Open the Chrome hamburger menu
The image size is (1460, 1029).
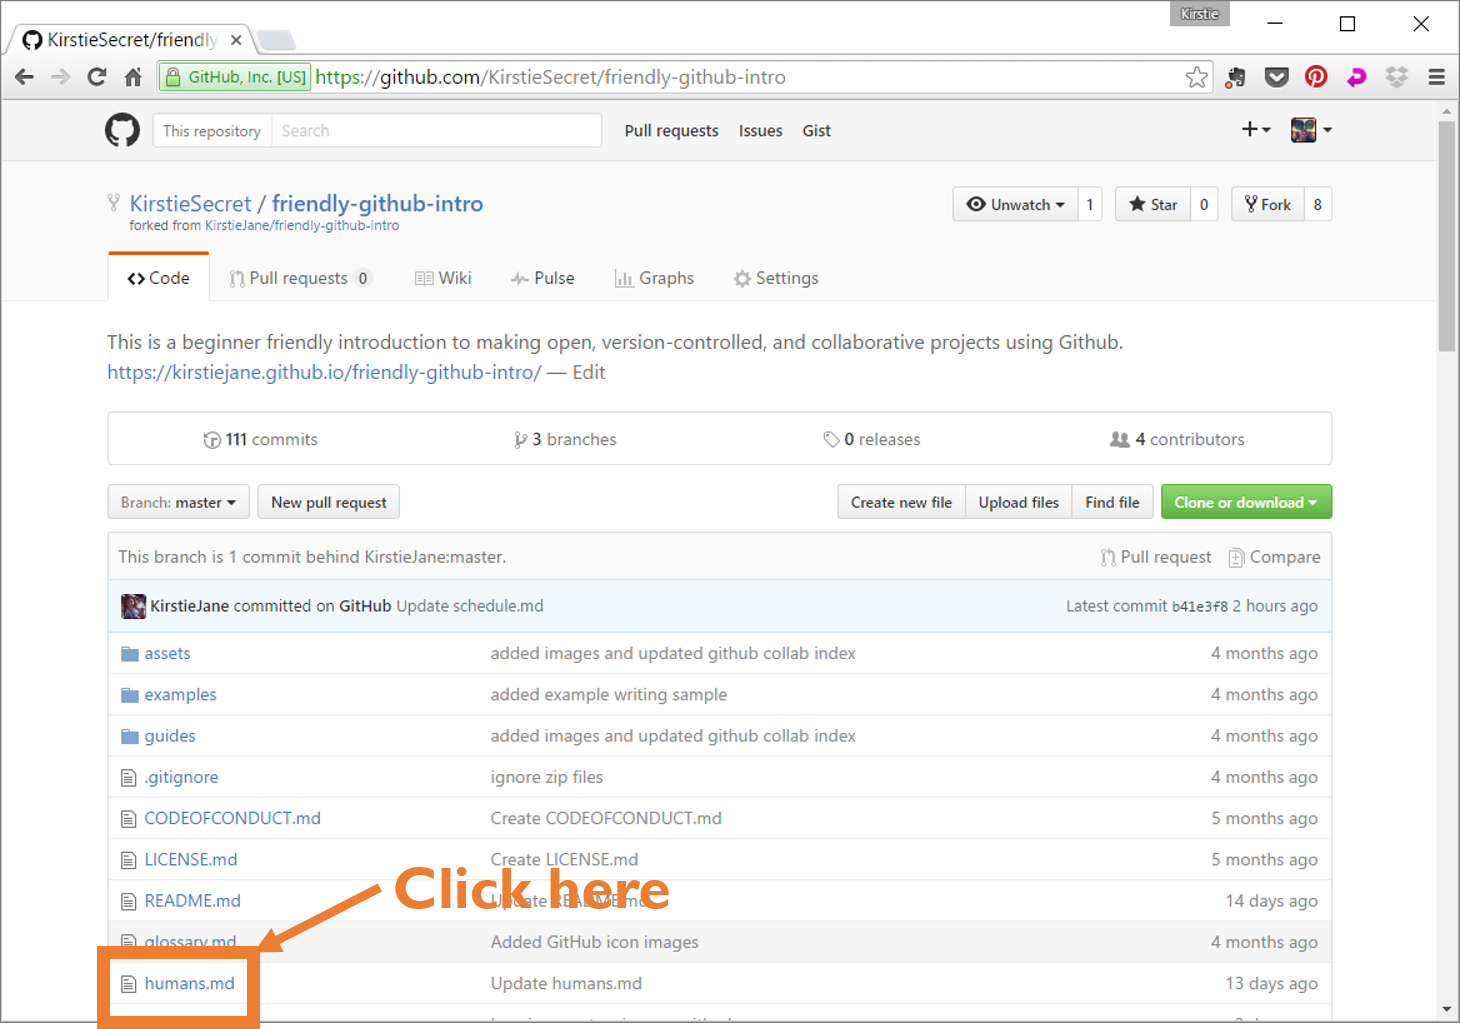pos(1437,77)
